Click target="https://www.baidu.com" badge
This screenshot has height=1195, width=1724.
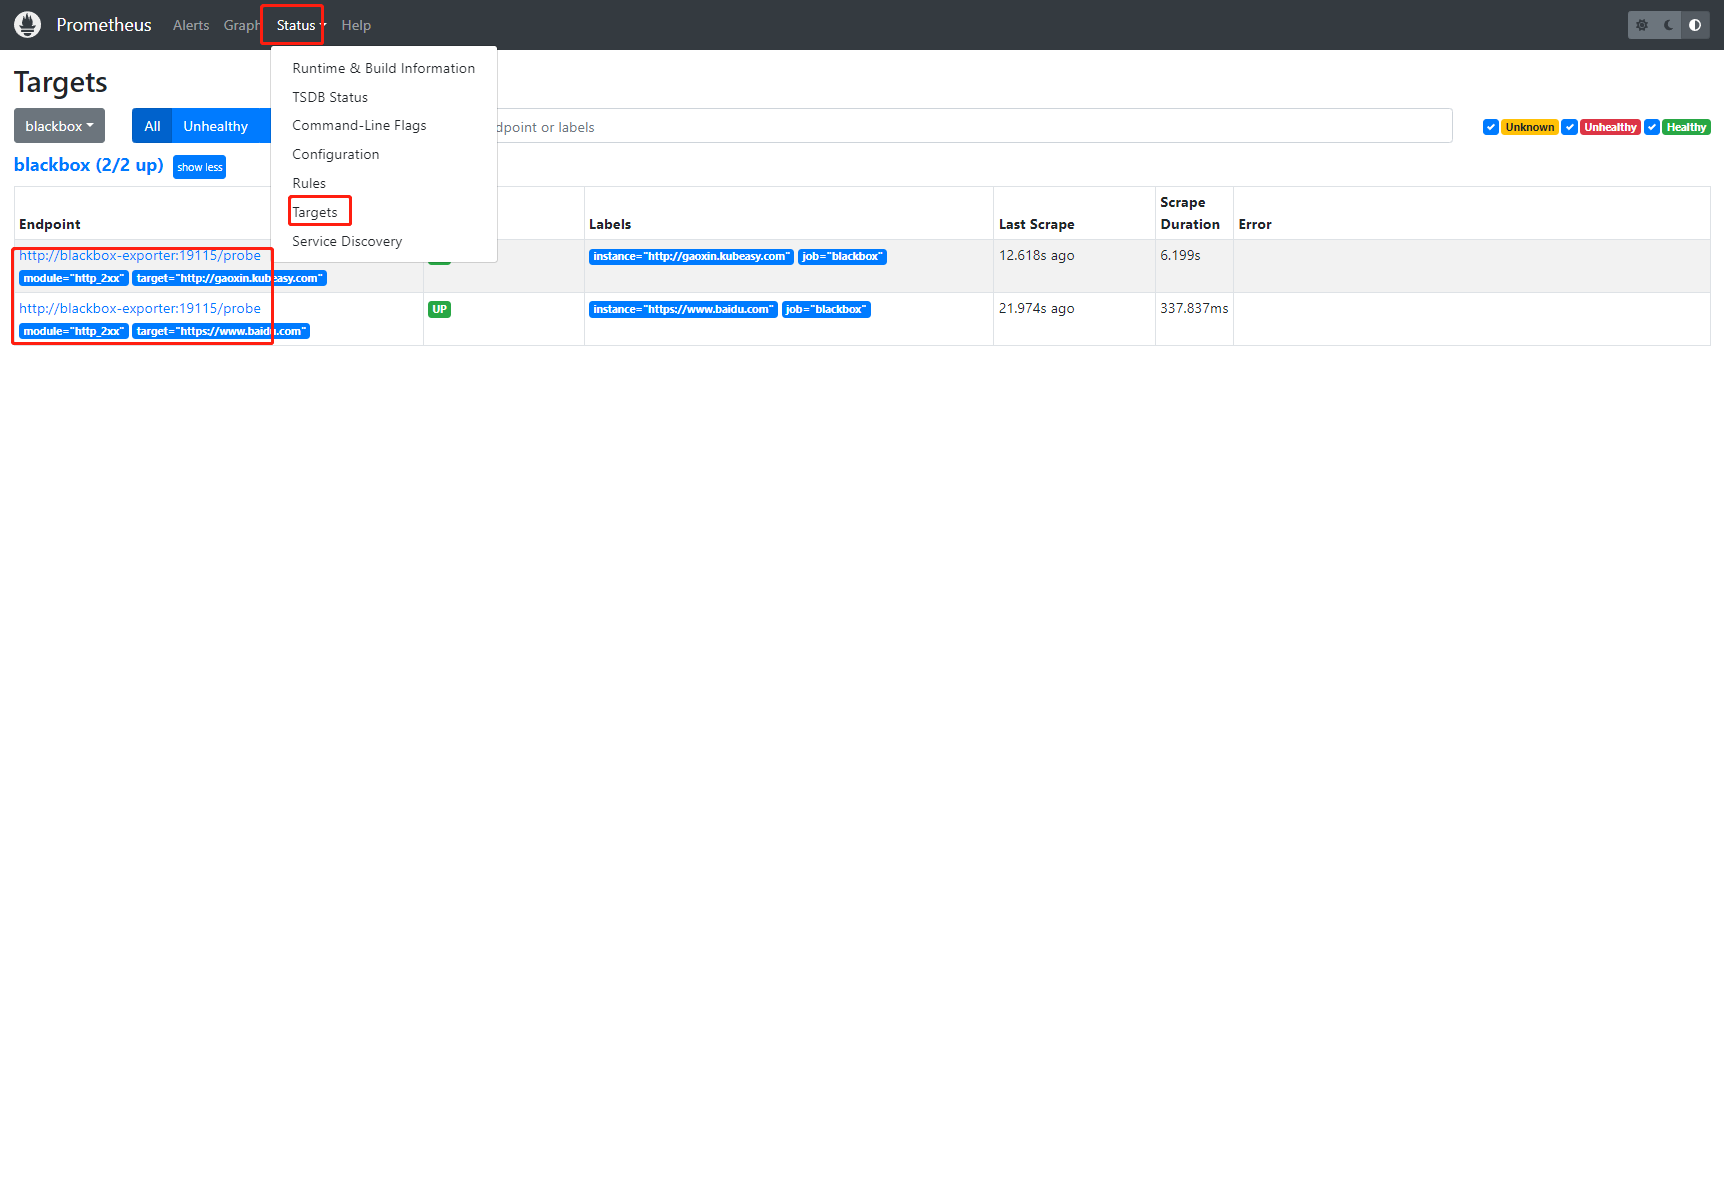(221, 331)
